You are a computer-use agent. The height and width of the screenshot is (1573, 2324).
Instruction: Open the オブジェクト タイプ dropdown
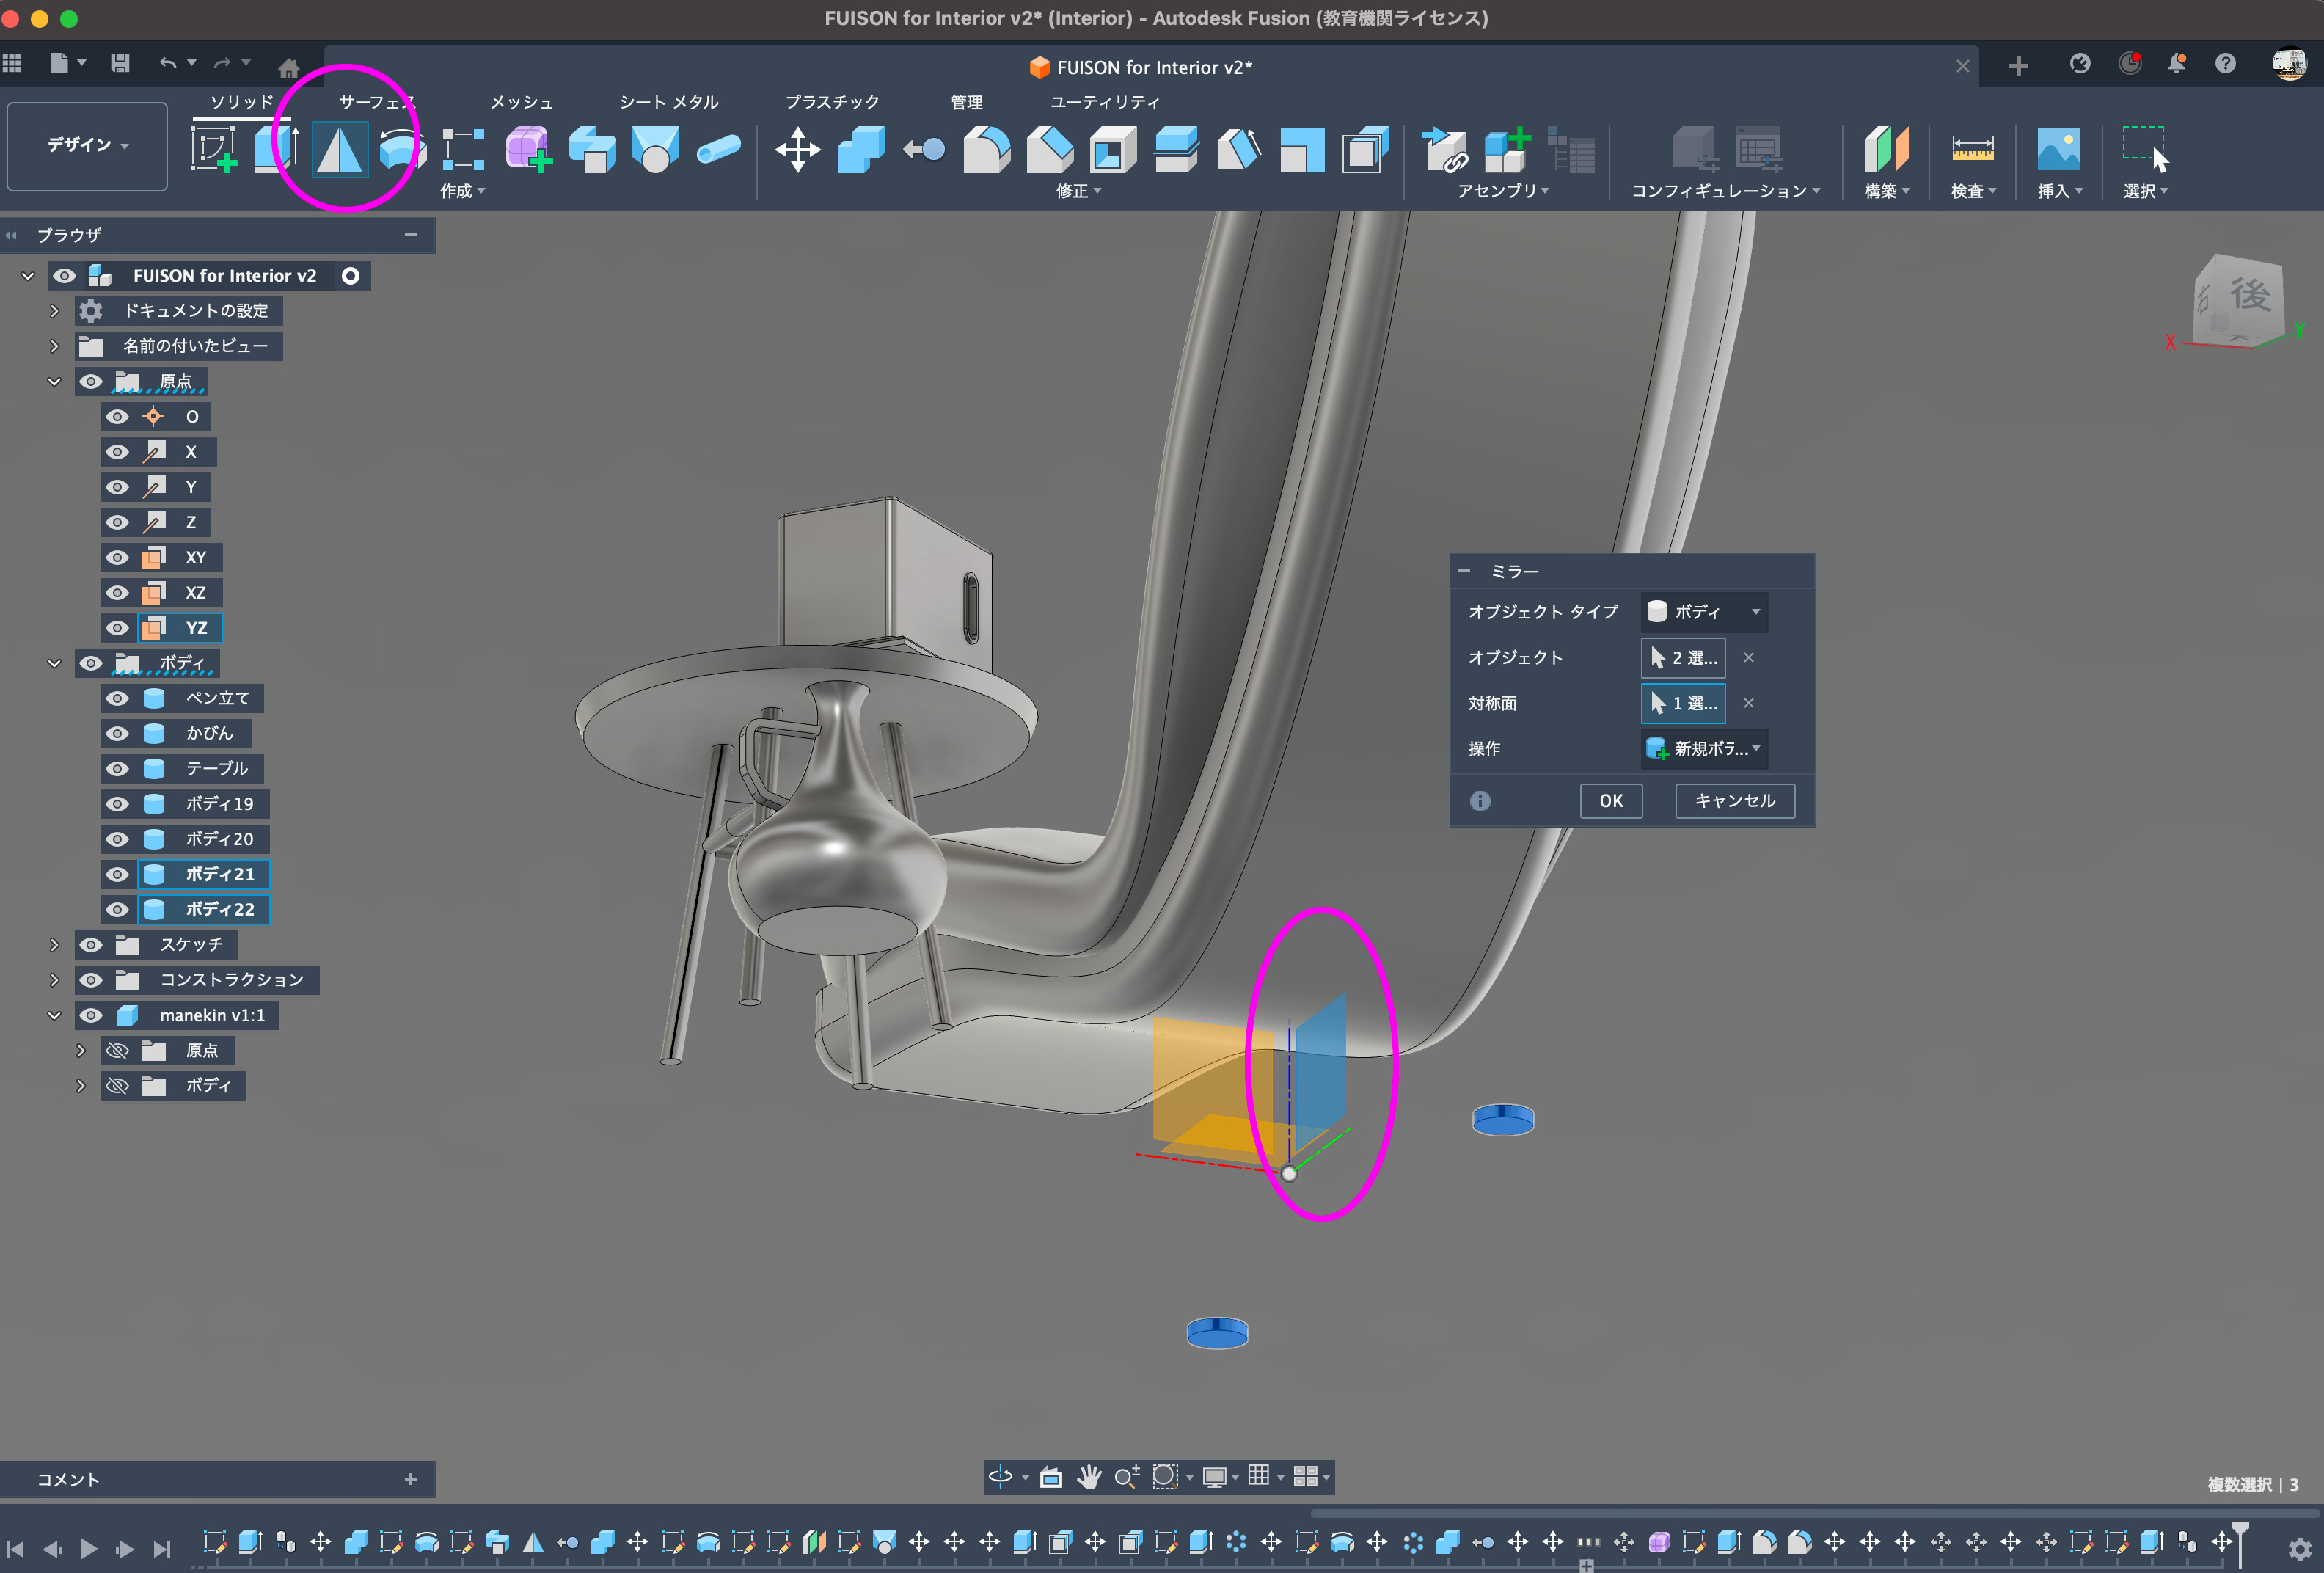pyautogui.click(x=1704, y=611)
